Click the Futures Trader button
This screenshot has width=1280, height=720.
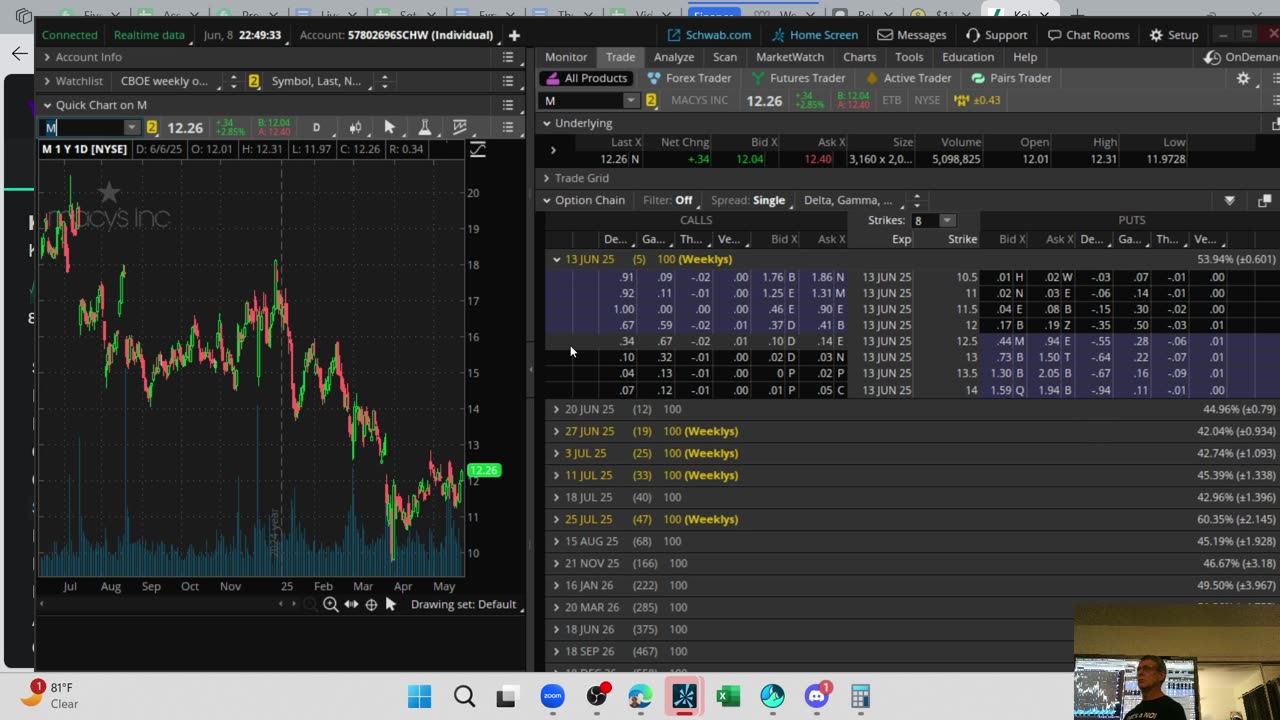pos(798,78)
